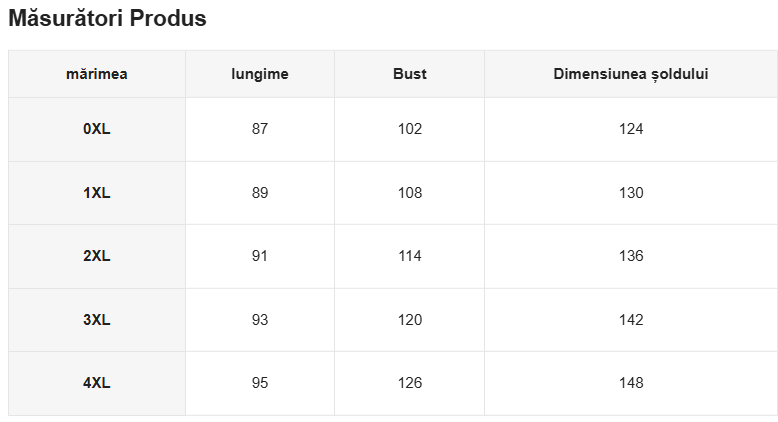Select the 1XL size row label
The image size is (778, 422).
97,193
